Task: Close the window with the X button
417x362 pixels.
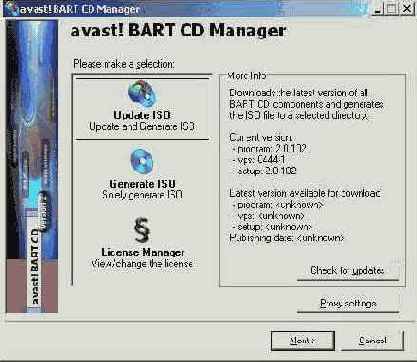Action: click(x=406, y=9)
